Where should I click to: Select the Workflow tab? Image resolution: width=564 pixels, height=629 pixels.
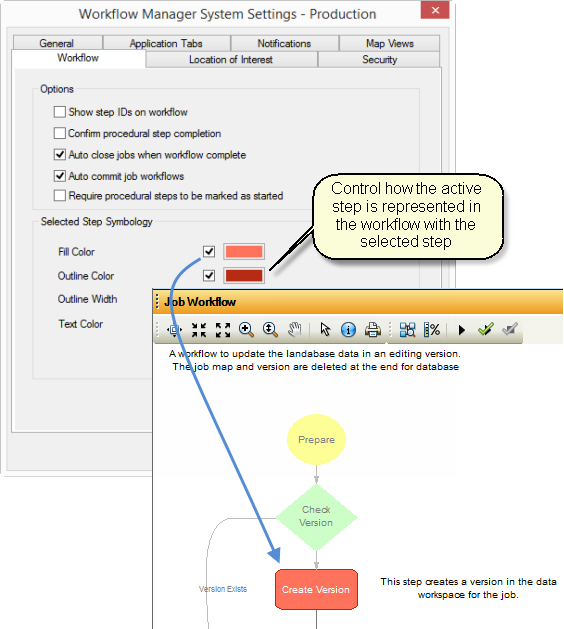tap(78, 58)
